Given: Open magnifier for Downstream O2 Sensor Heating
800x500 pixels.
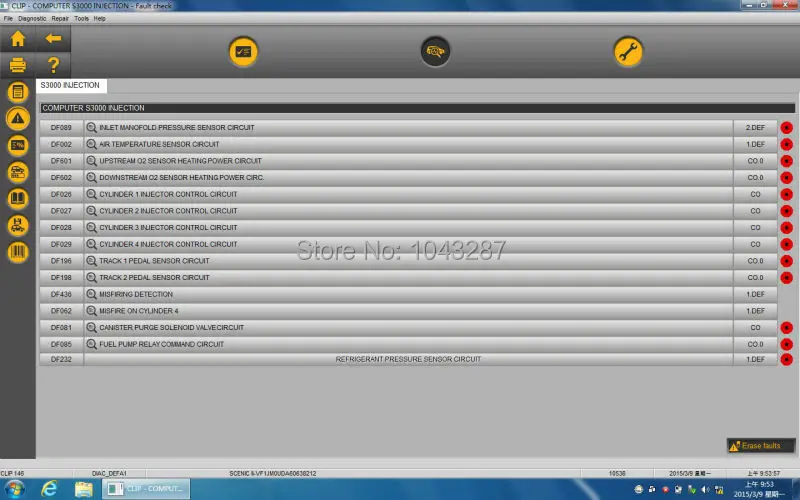Looking at the screenshot, I should pyautogui.click(x=91, y=178).
